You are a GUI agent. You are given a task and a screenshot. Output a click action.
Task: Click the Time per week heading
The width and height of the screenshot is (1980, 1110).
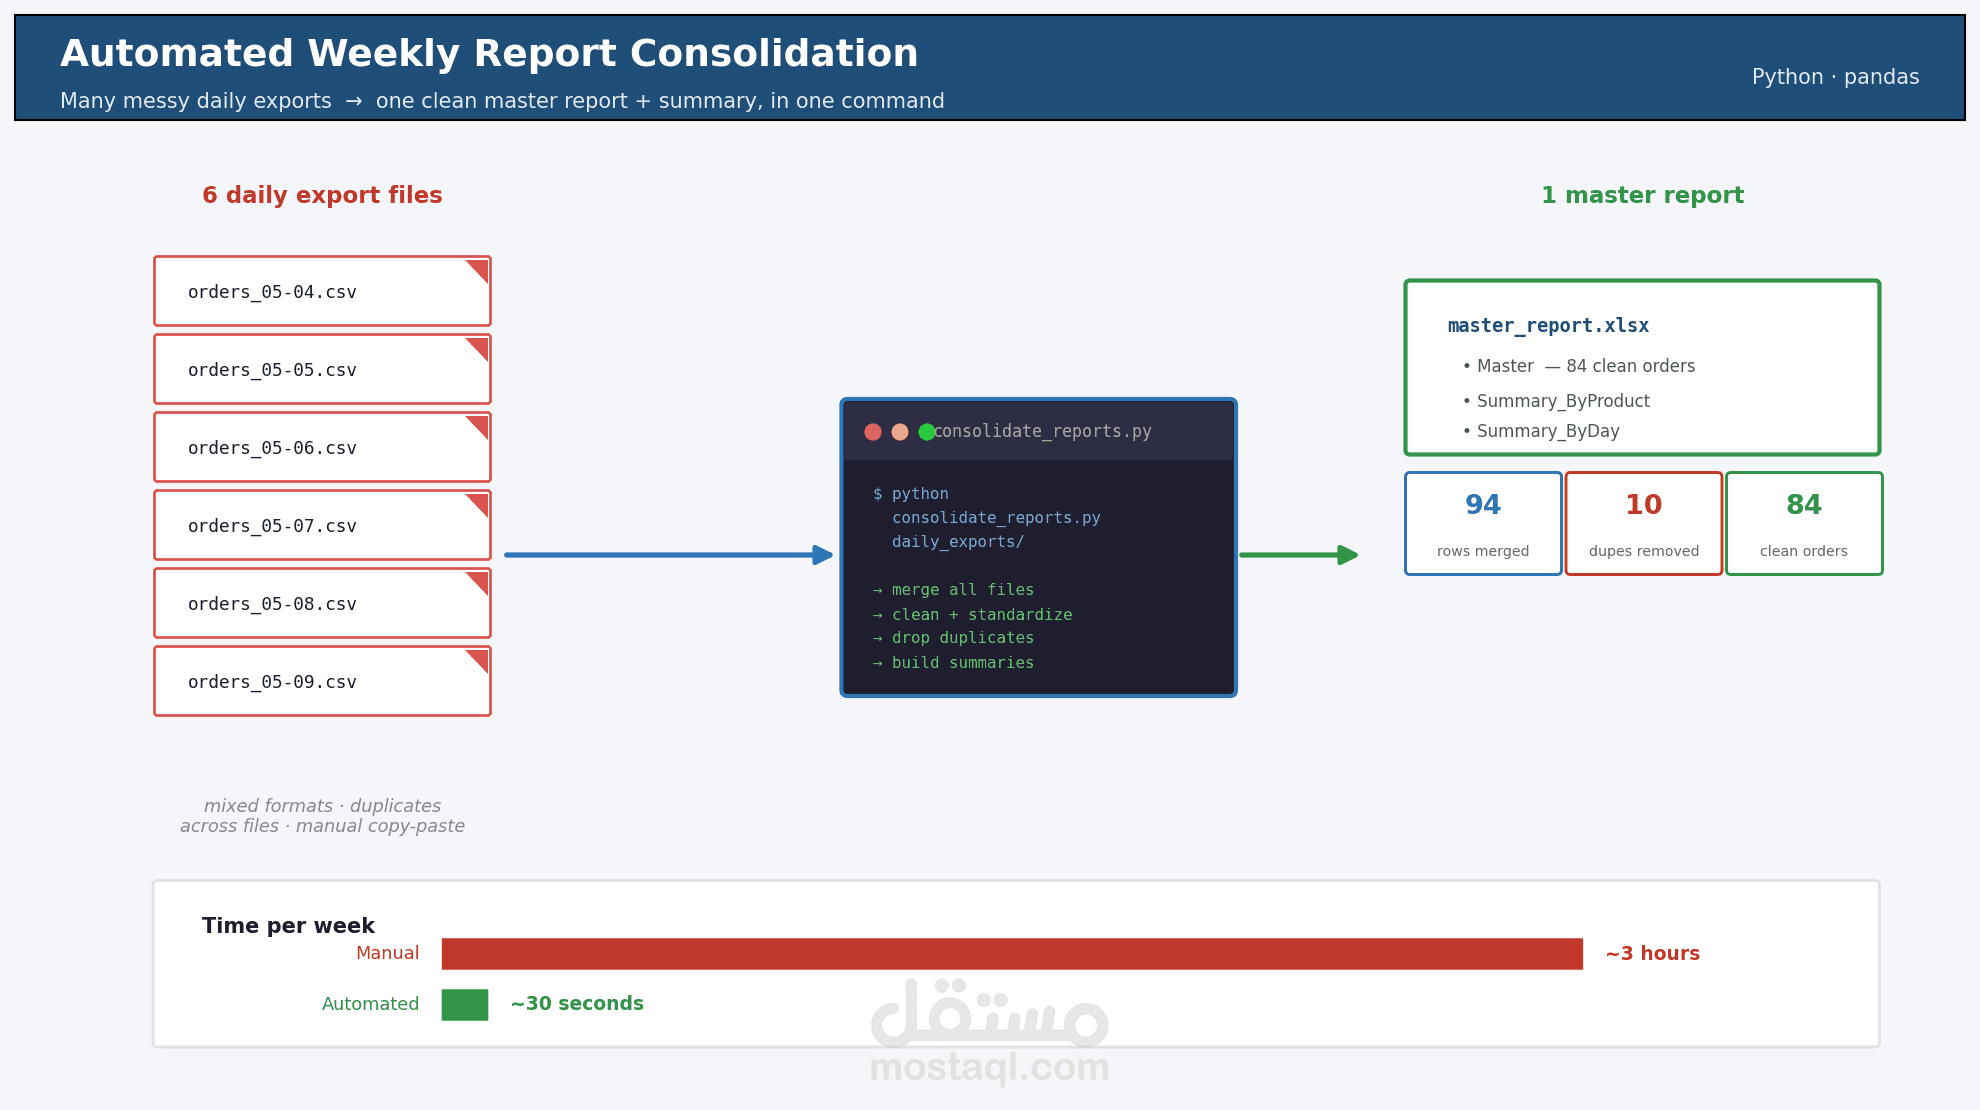288,926
